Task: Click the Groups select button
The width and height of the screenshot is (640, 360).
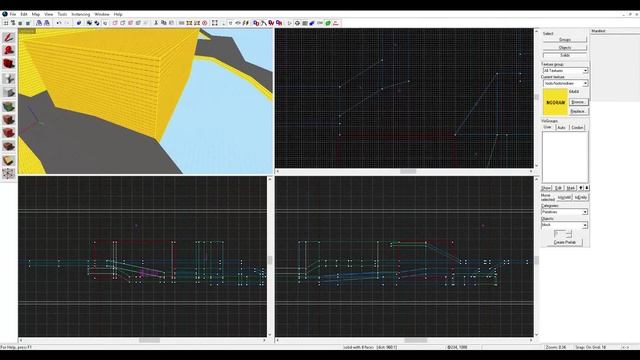Action: [x=565, y=40]
